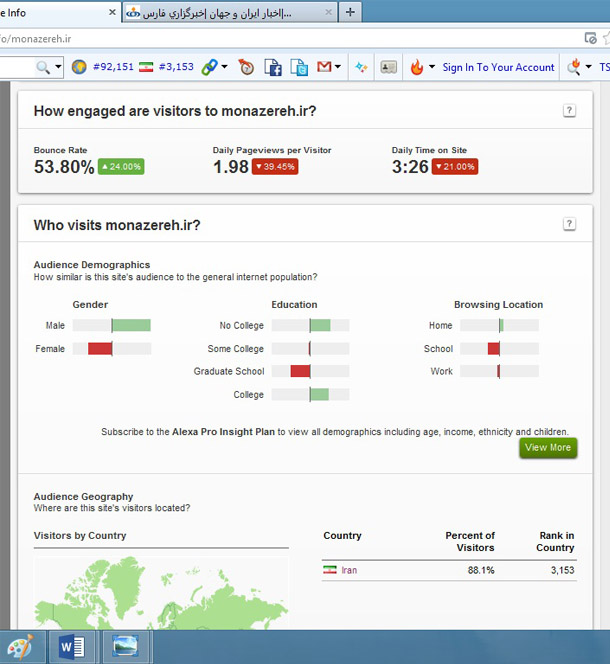Click the global rank #92,151 text

pos(113,67)
